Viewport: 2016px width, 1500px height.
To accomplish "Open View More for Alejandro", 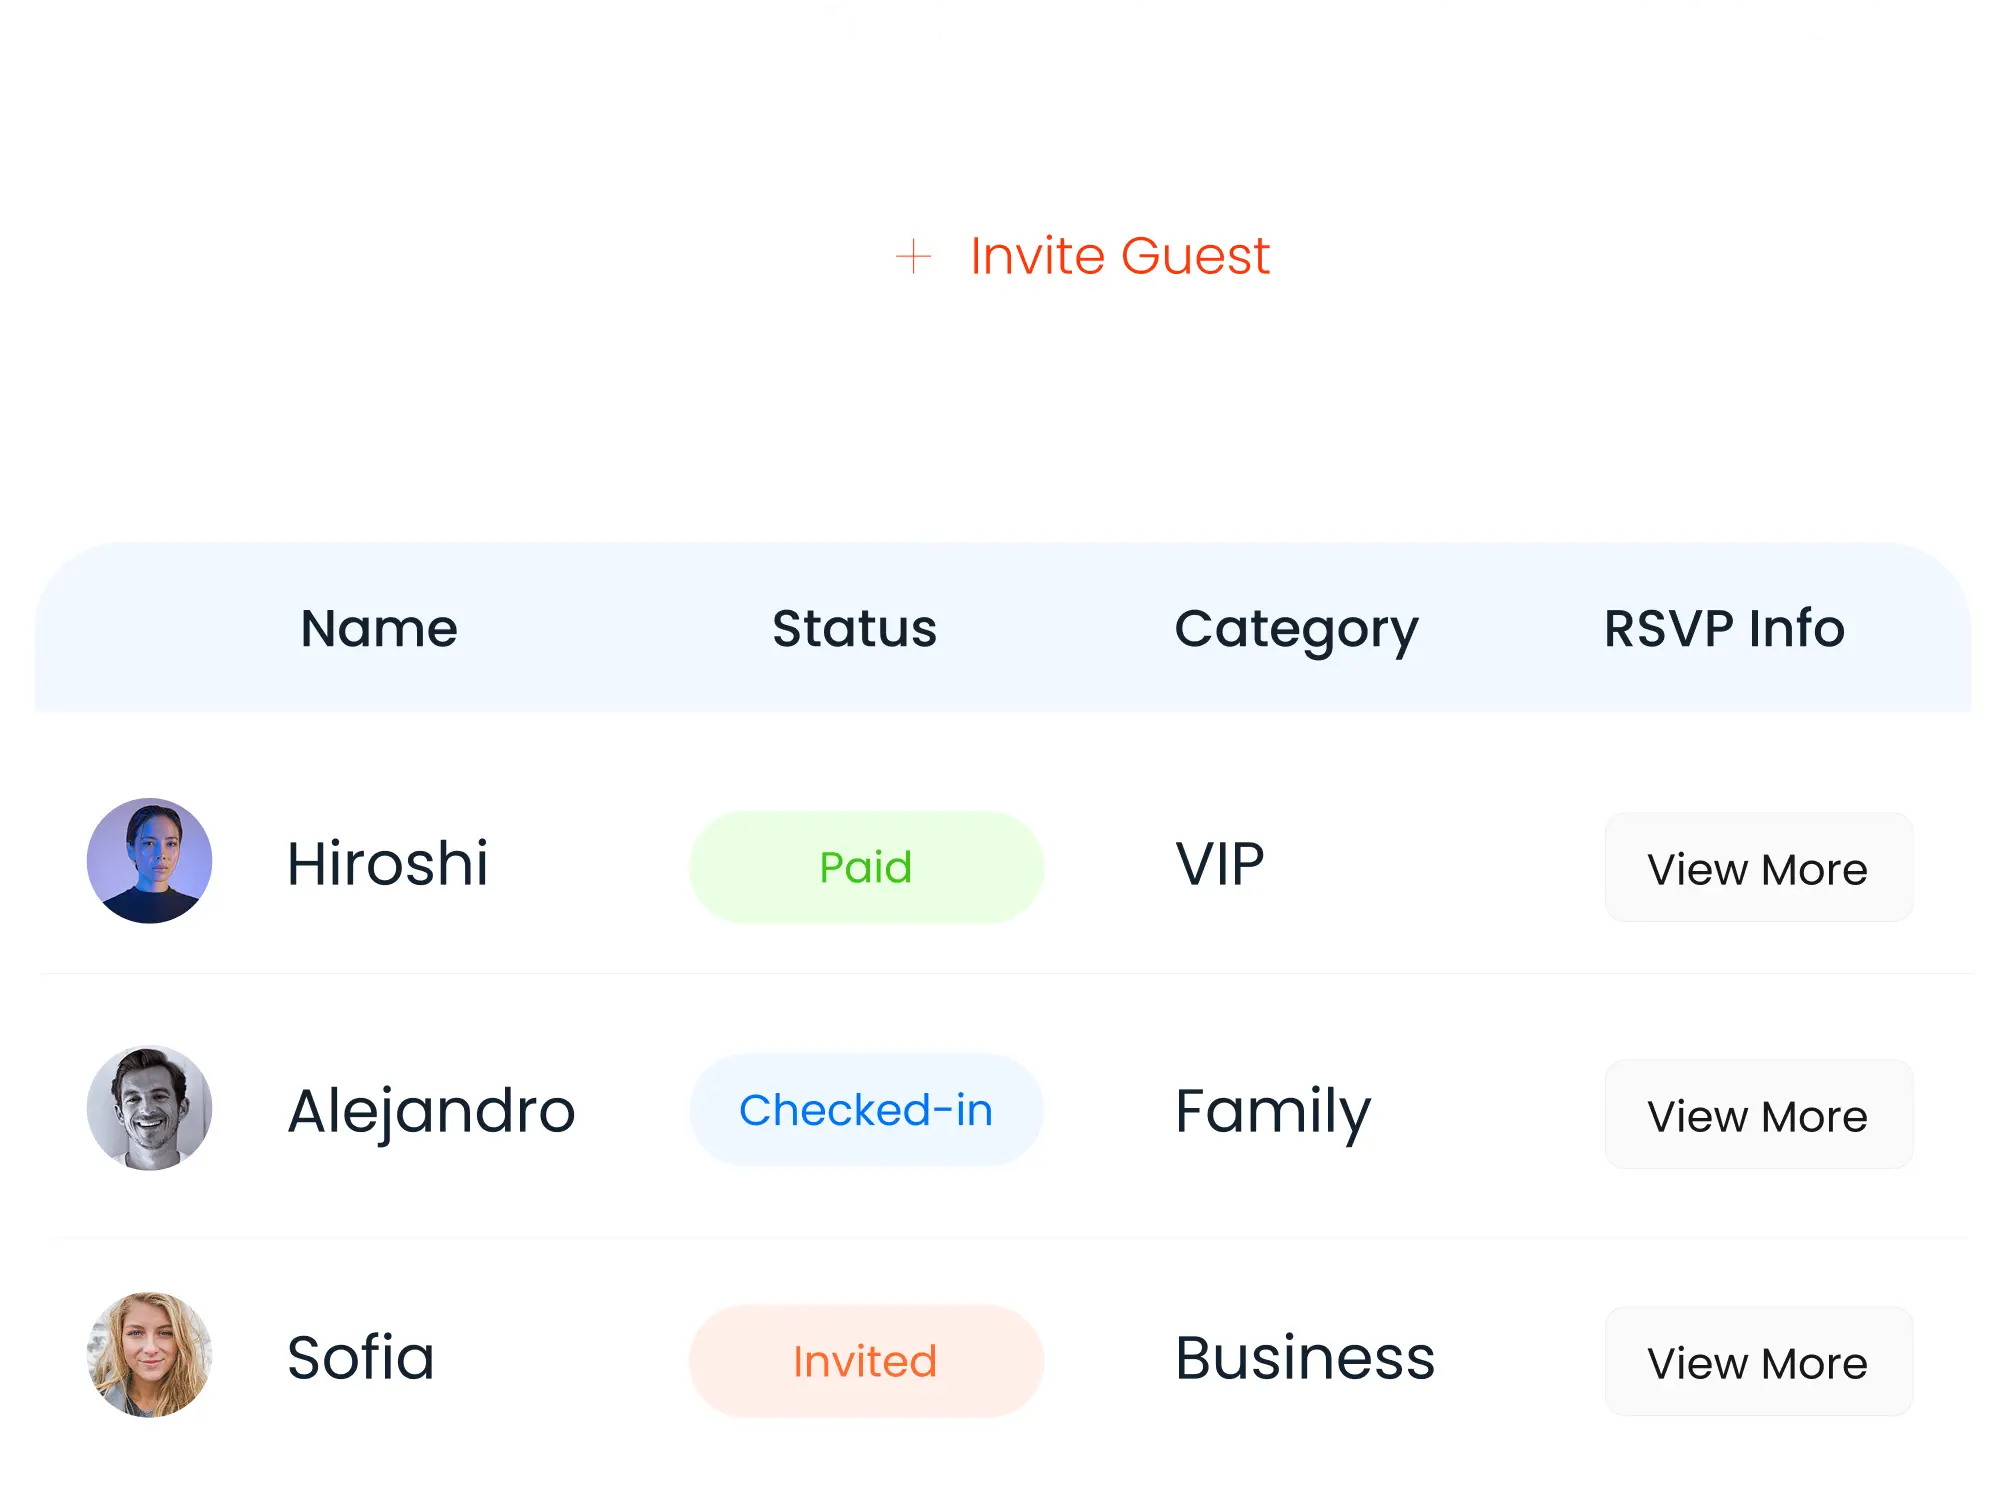I will 1758,1115.
